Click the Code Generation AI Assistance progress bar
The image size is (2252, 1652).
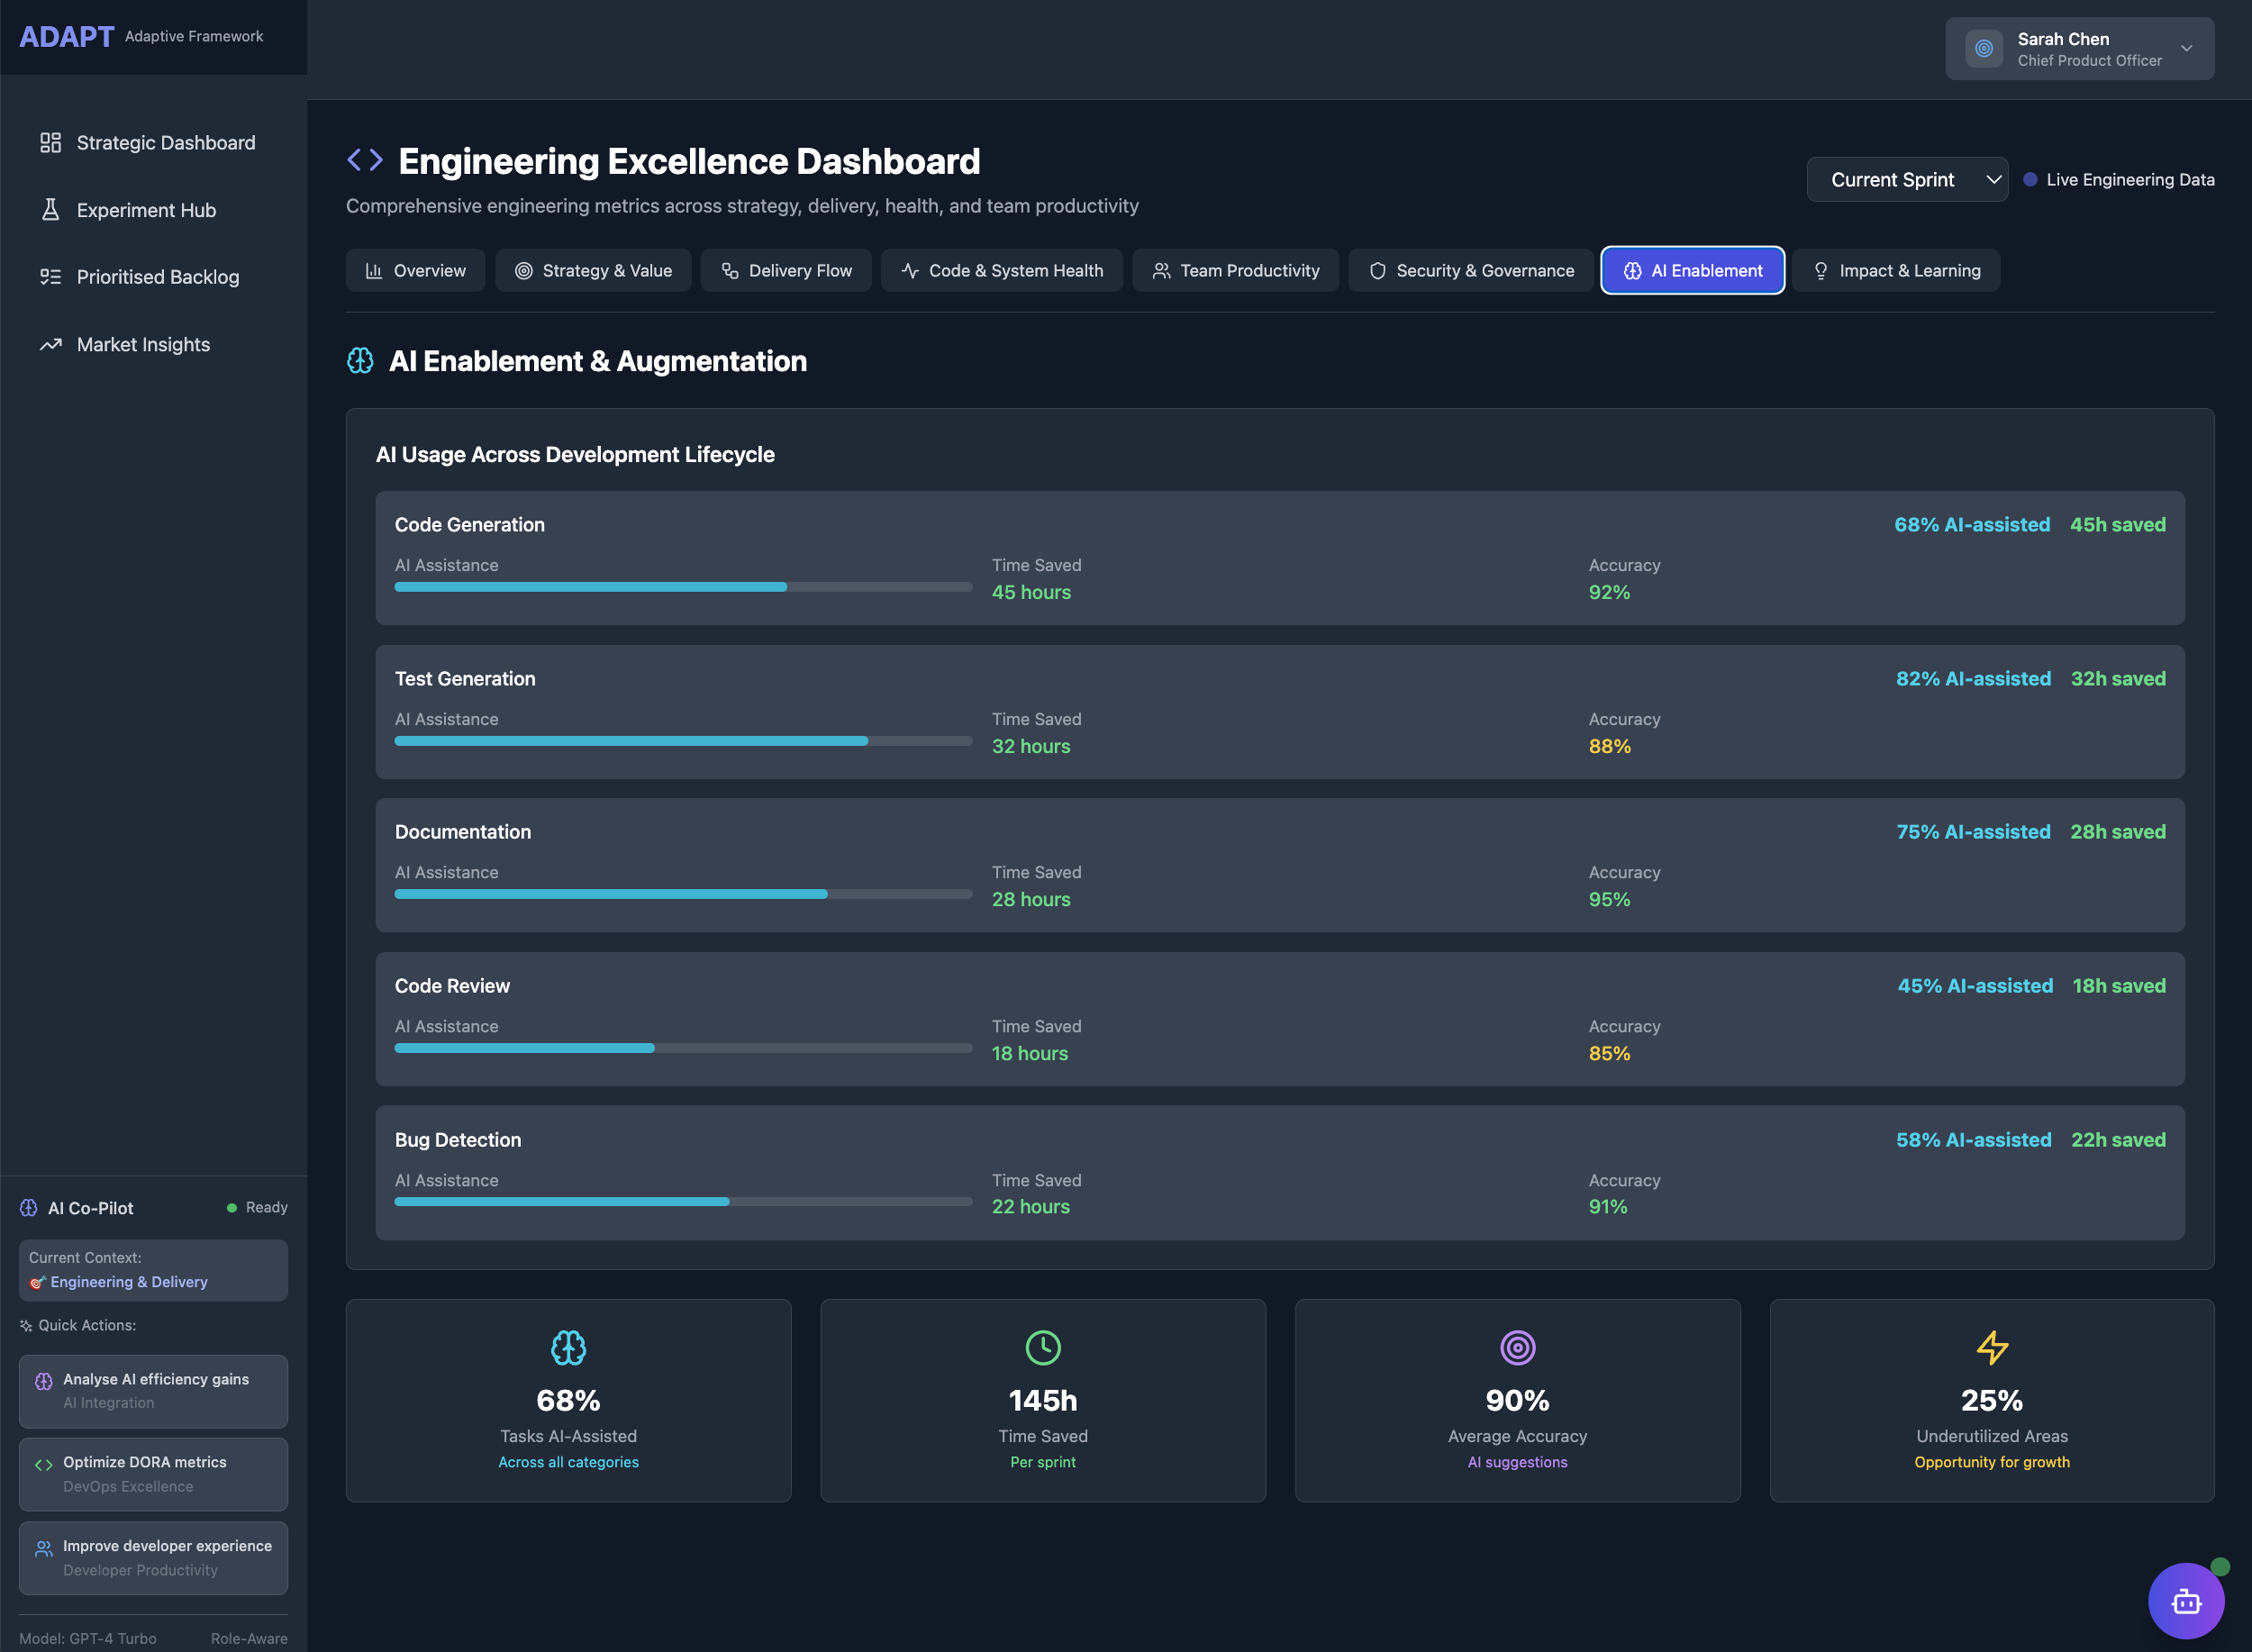coord(683,587)
